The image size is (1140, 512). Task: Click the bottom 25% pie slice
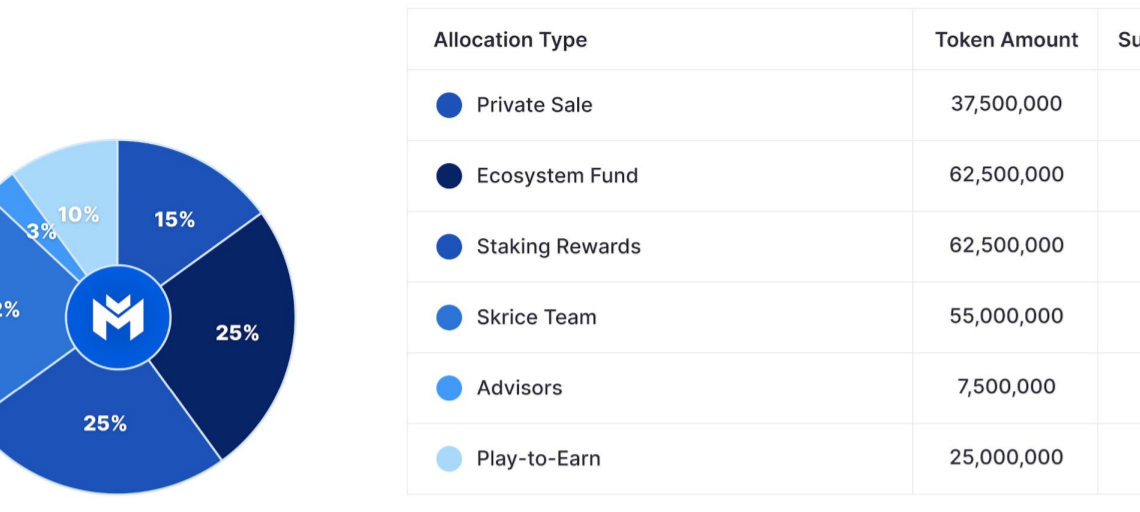coord(105,429)
